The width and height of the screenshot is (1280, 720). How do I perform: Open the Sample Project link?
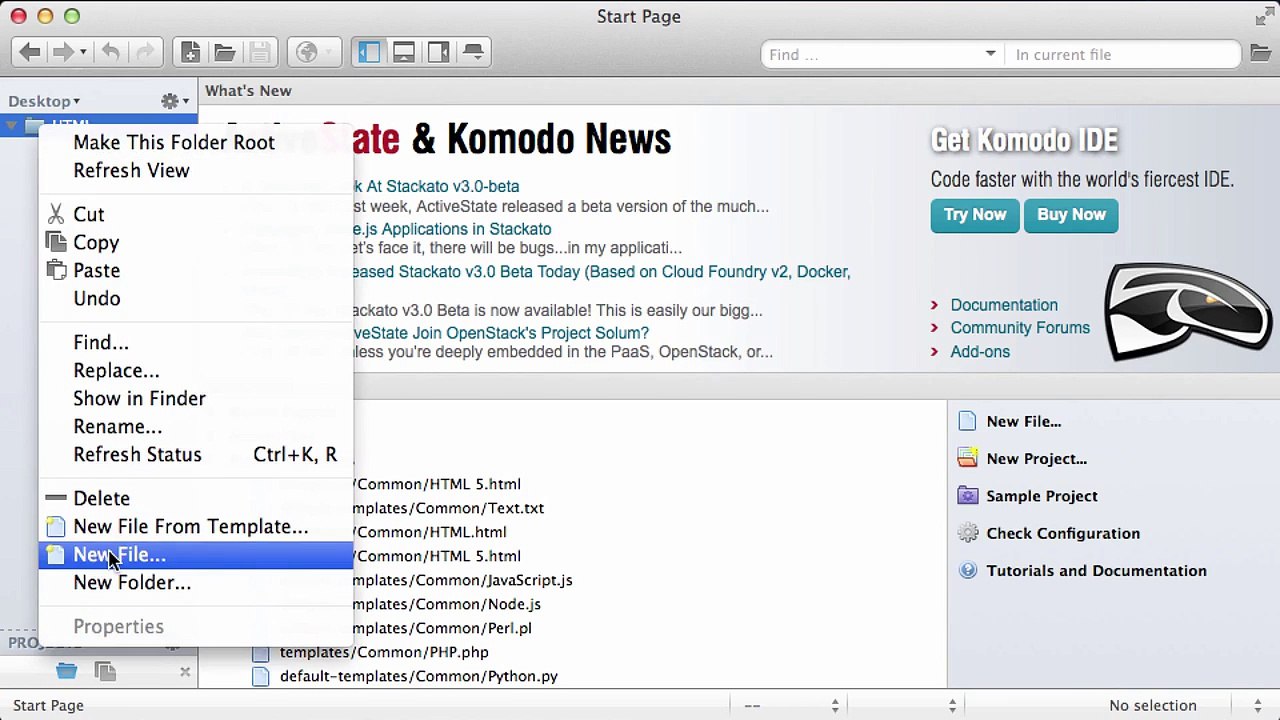1042,496
